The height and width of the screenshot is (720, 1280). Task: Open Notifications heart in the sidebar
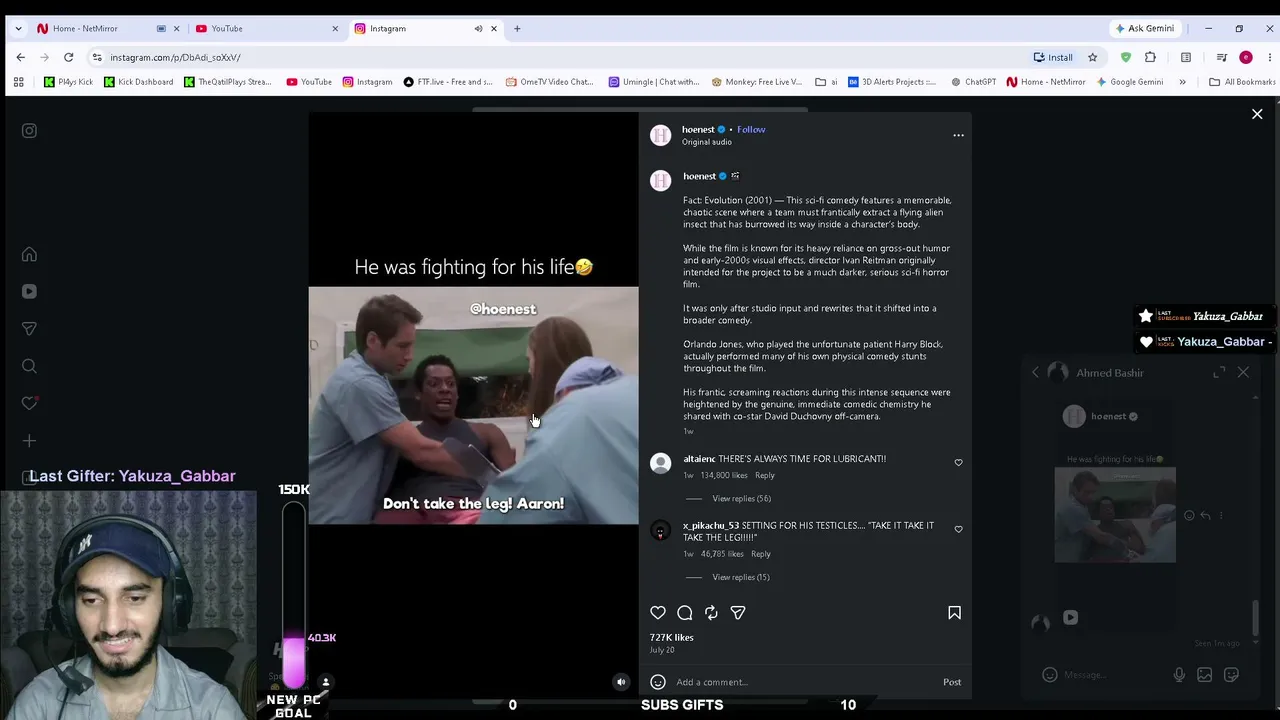click(x=29, y=403)
